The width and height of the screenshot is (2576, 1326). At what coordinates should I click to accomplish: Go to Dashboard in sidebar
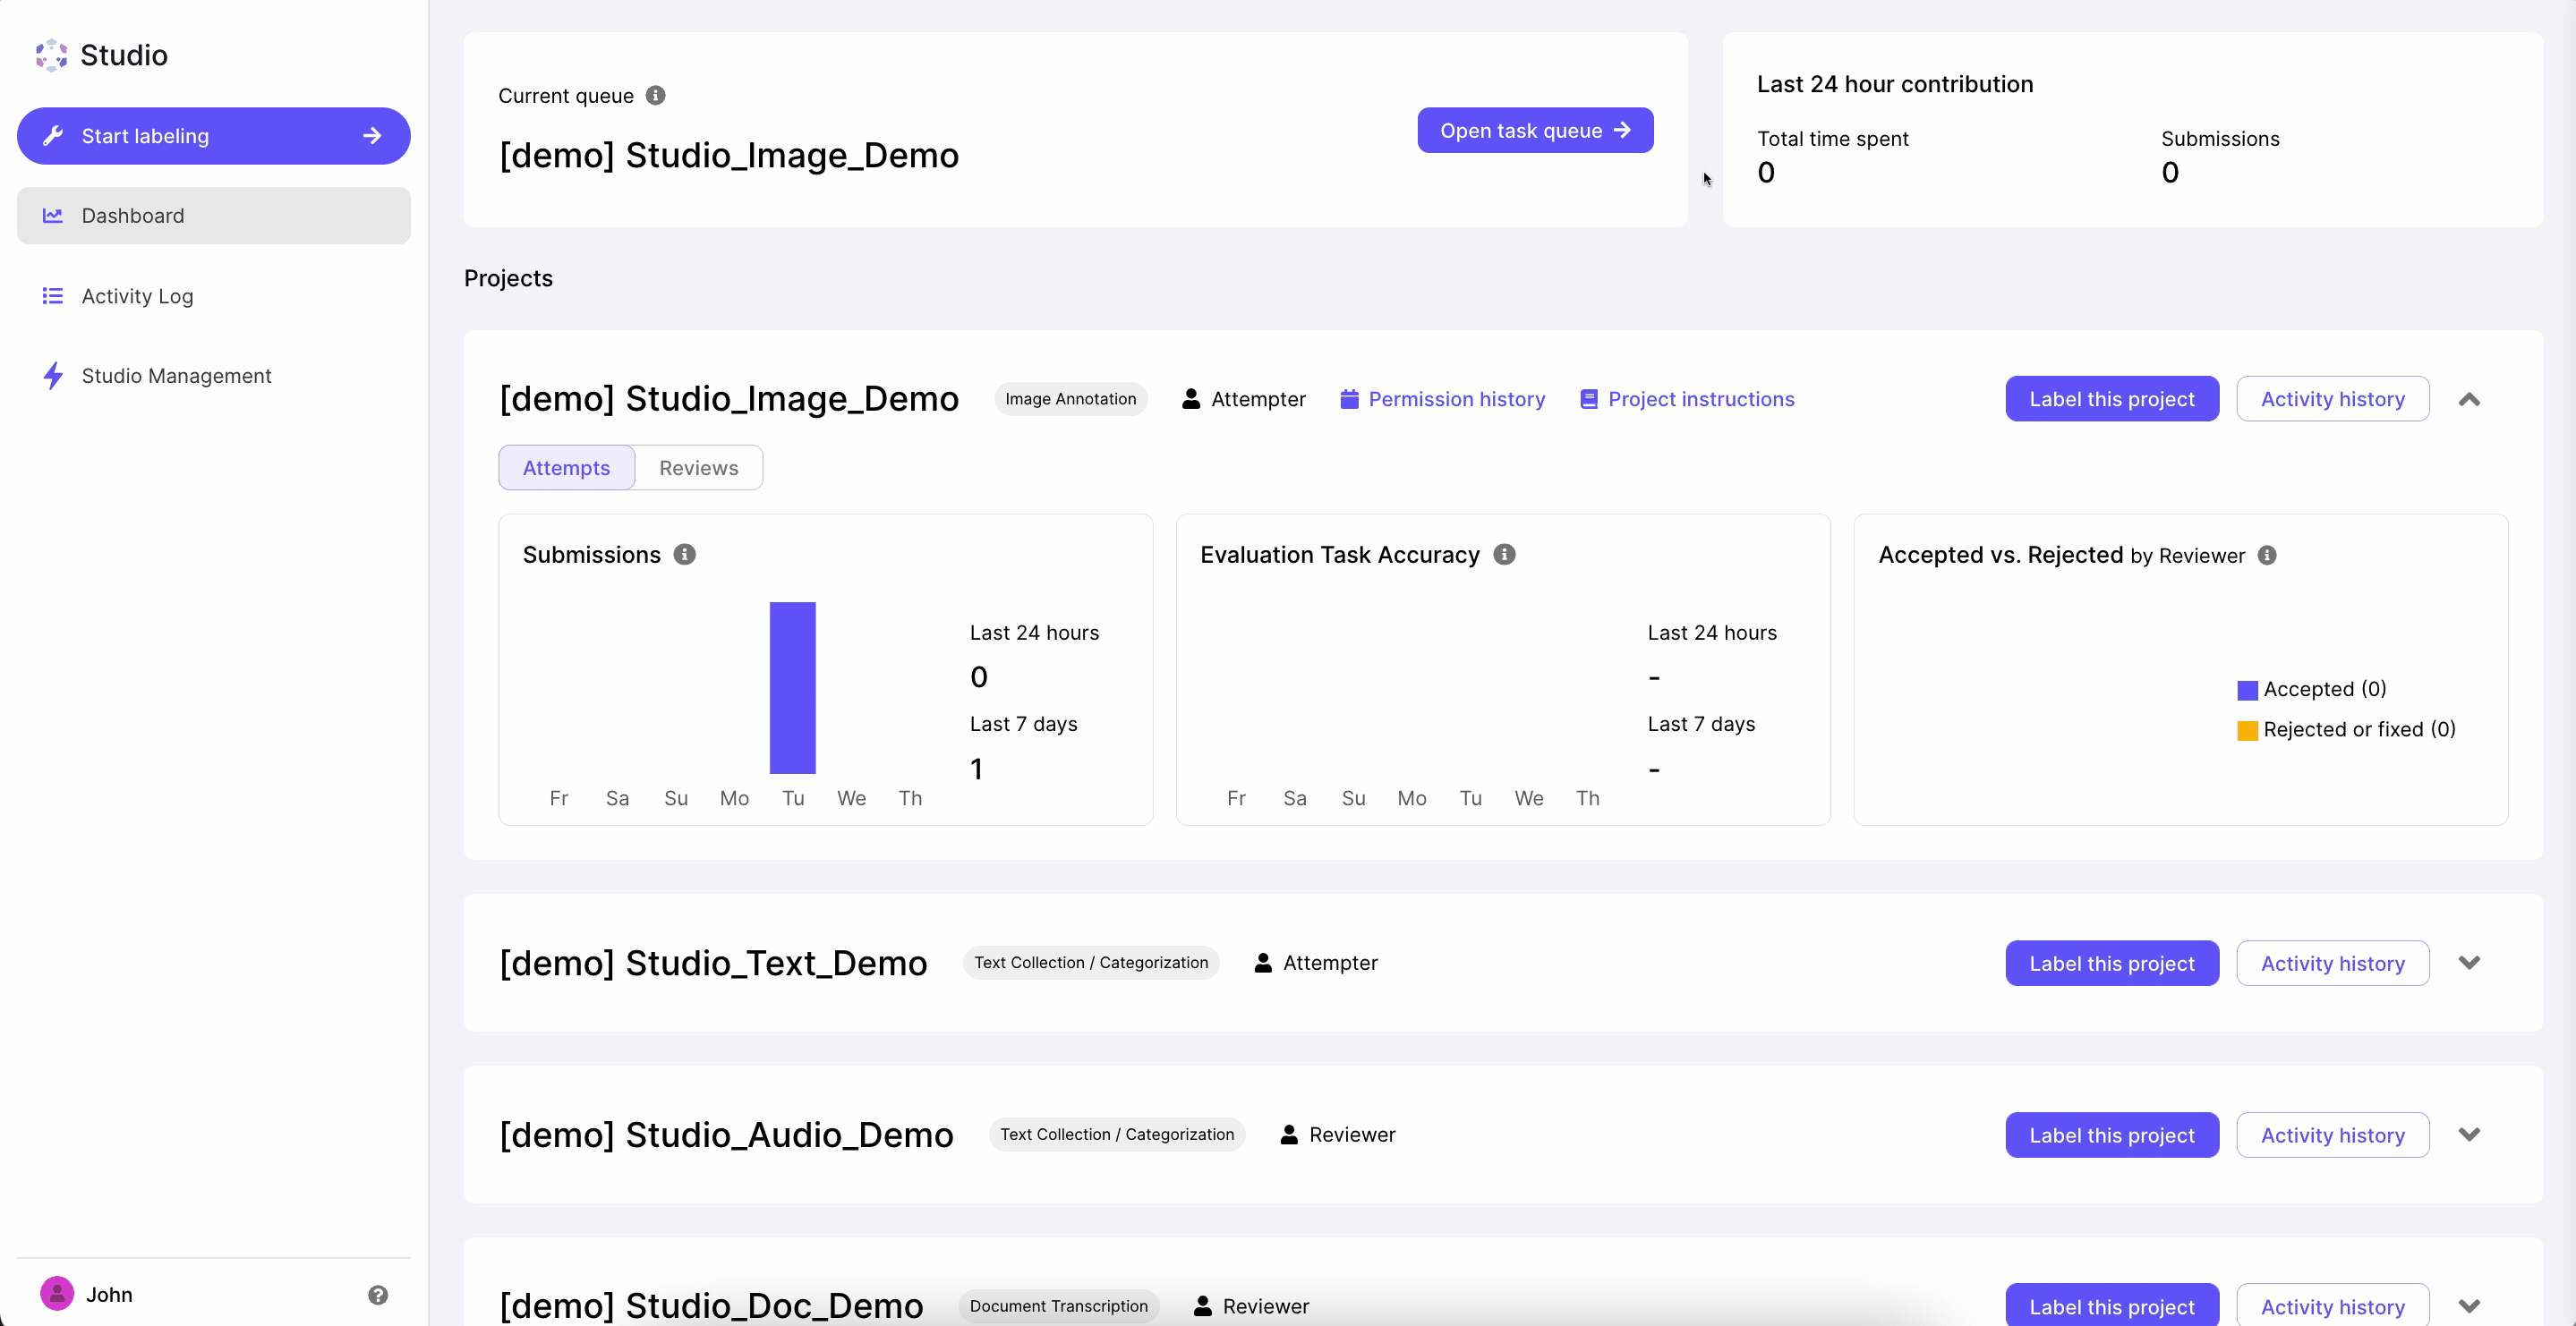point(133,216)
